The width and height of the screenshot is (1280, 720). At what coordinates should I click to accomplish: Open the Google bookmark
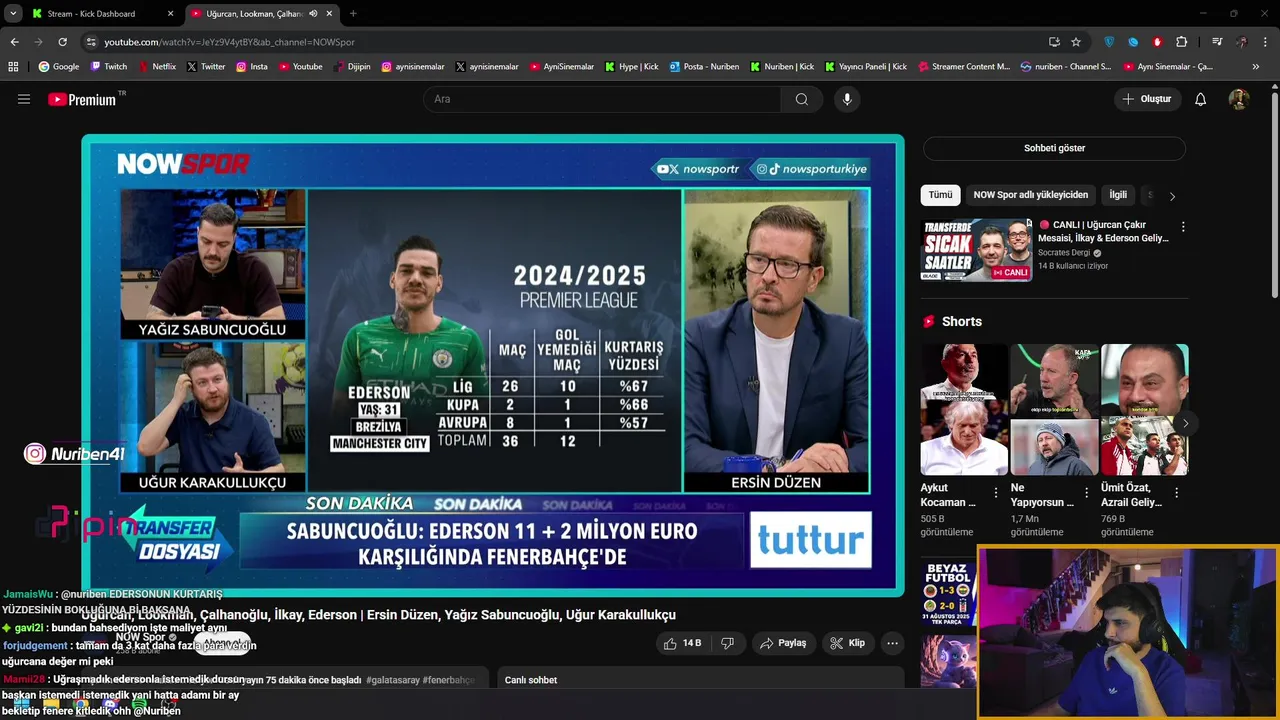(58, 67)
